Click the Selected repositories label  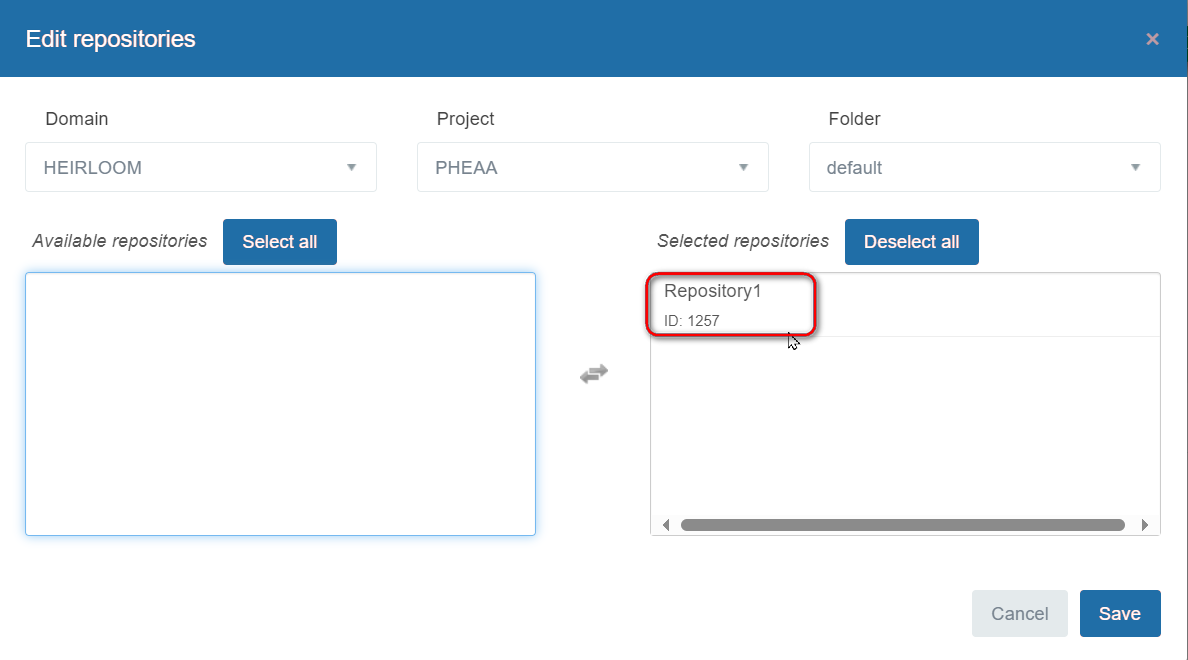point(742,241)
